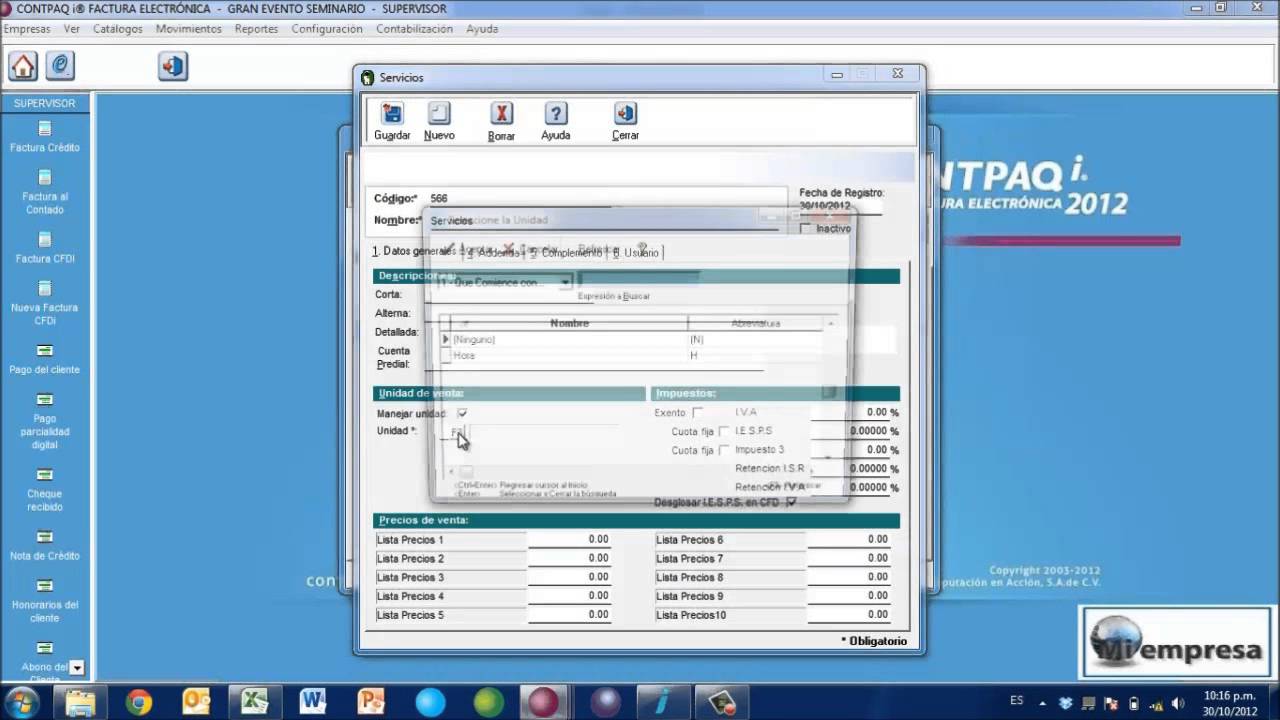1280x720 pixels.
Task: Open Ayuda help in Servicios toolbar
Action: click(556, 122)
